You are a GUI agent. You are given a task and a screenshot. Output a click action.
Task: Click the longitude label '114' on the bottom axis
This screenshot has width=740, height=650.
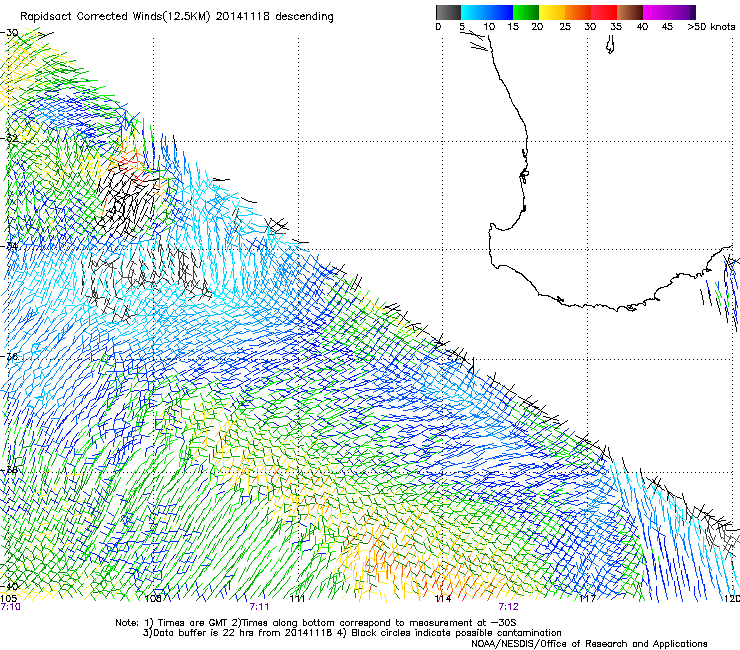443,599
